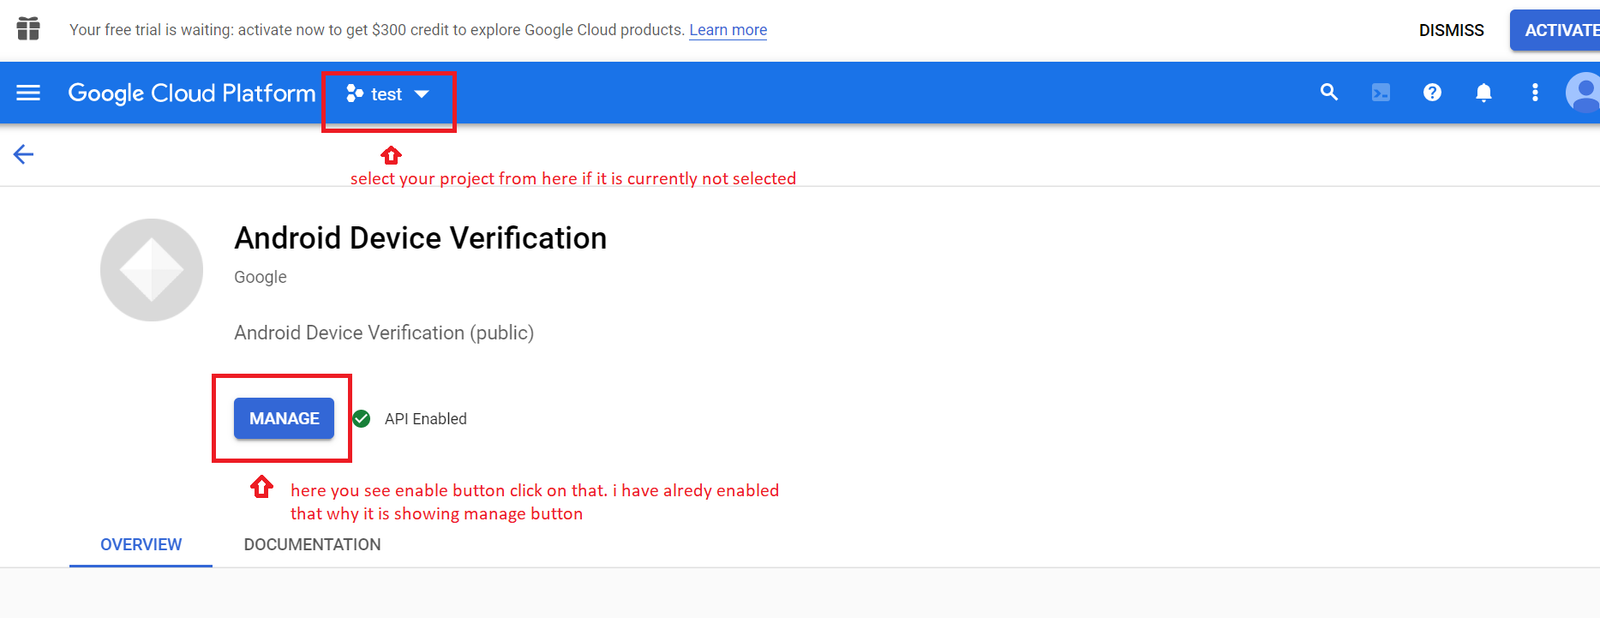Dismiss the free trial banner
This screenshot has width=1600, height=618.
(x=1451, y=30)
